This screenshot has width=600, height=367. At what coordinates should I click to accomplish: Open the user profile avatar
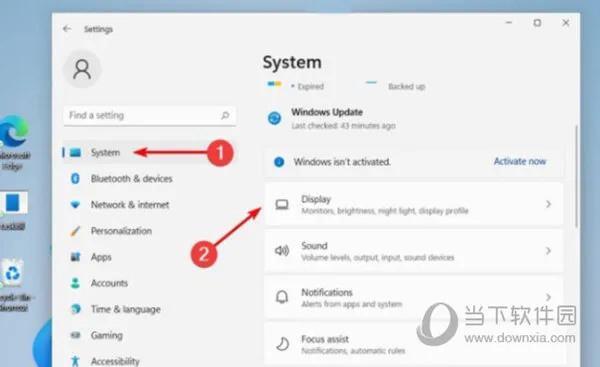coord(82,69)
